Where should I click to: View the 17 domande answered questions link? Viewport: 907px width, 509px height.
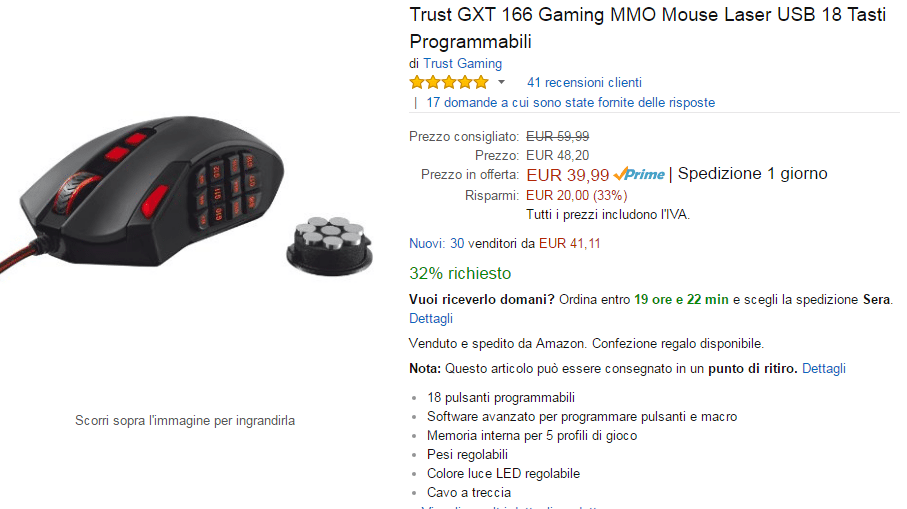tap(570, 102)
